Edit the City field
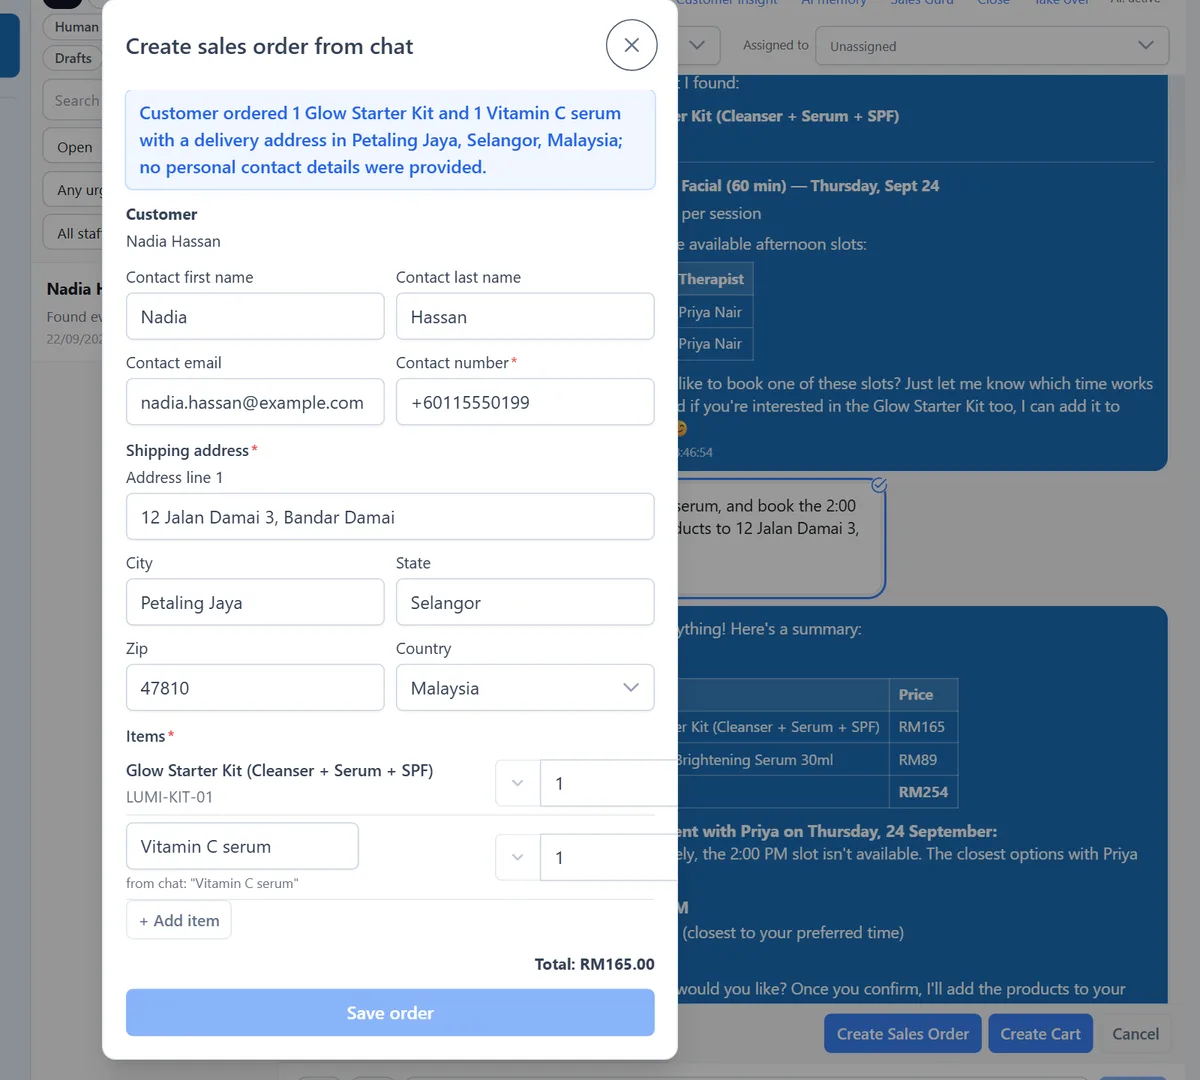 pyautogui.click(x=255, y=602)
